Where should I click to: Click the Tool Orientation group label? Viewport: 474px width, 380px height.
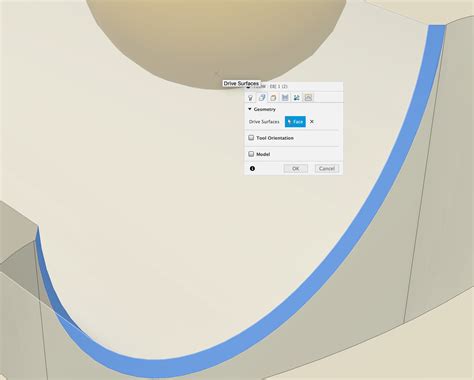(275, 138)
